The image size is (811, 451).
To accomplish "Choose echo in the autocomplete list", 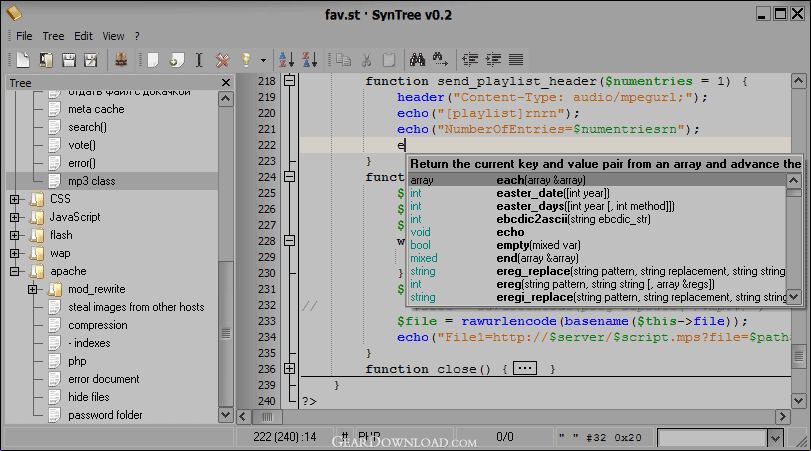I will [597, 232].
